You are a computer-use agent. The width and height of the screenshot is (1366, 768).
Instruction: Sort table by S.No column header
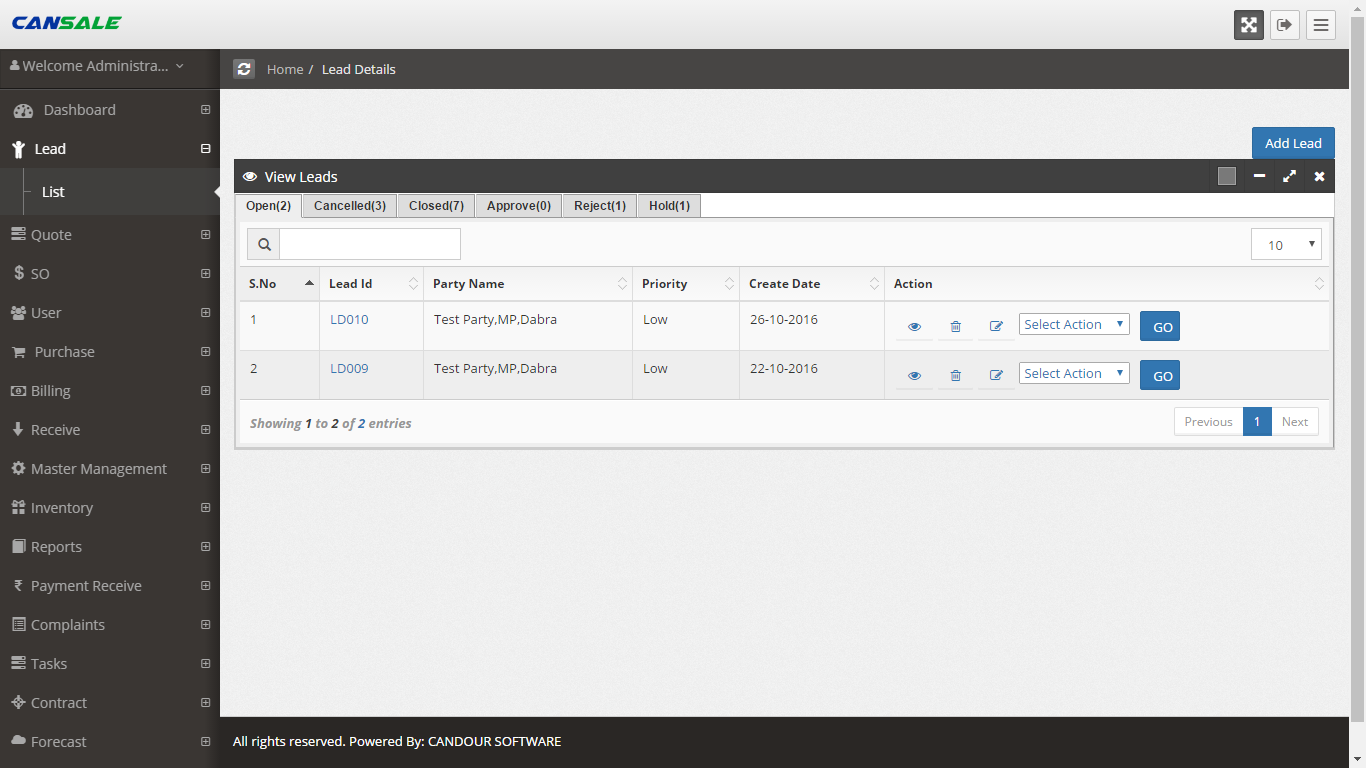point(279,284)
